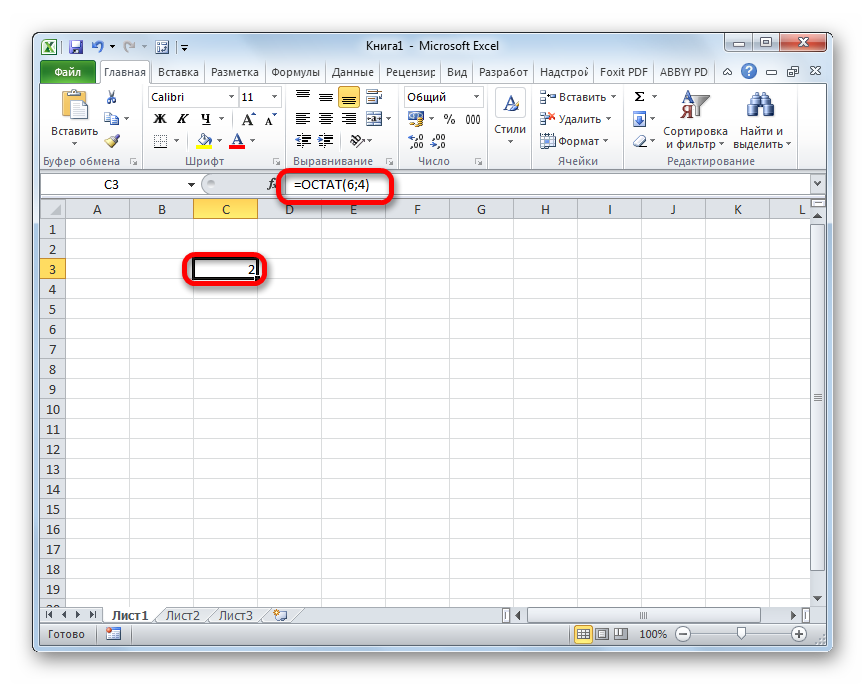Apply percent style format
866x685 pixels.
(x=450, y=119)
